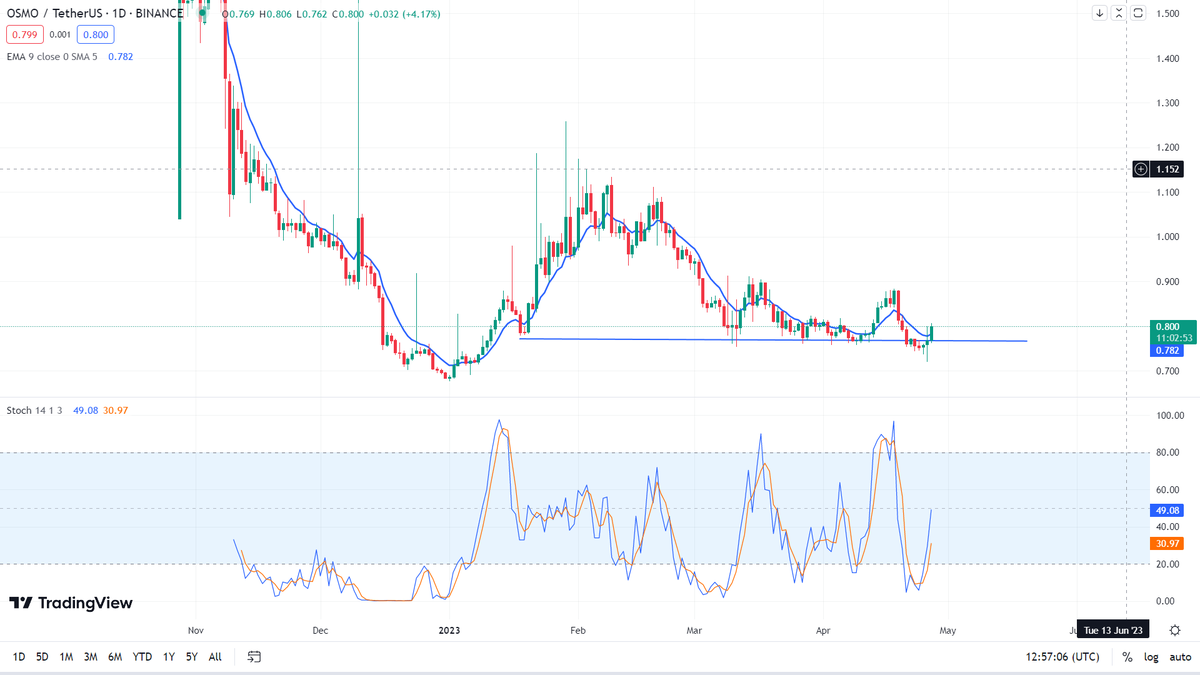Click the May label on time axis
The image size is (1200, 675).
pos(949,631)
